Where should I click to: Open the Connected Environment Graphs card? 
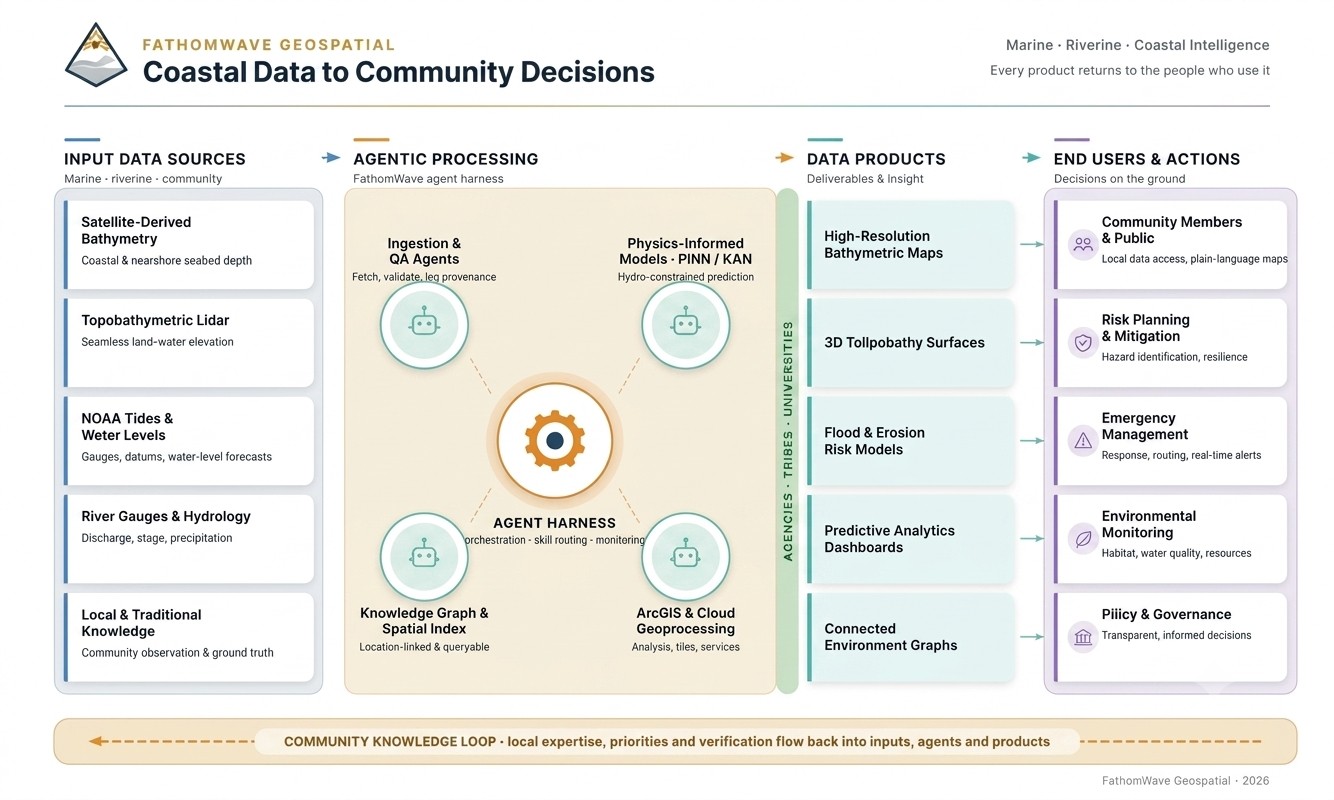910,636
